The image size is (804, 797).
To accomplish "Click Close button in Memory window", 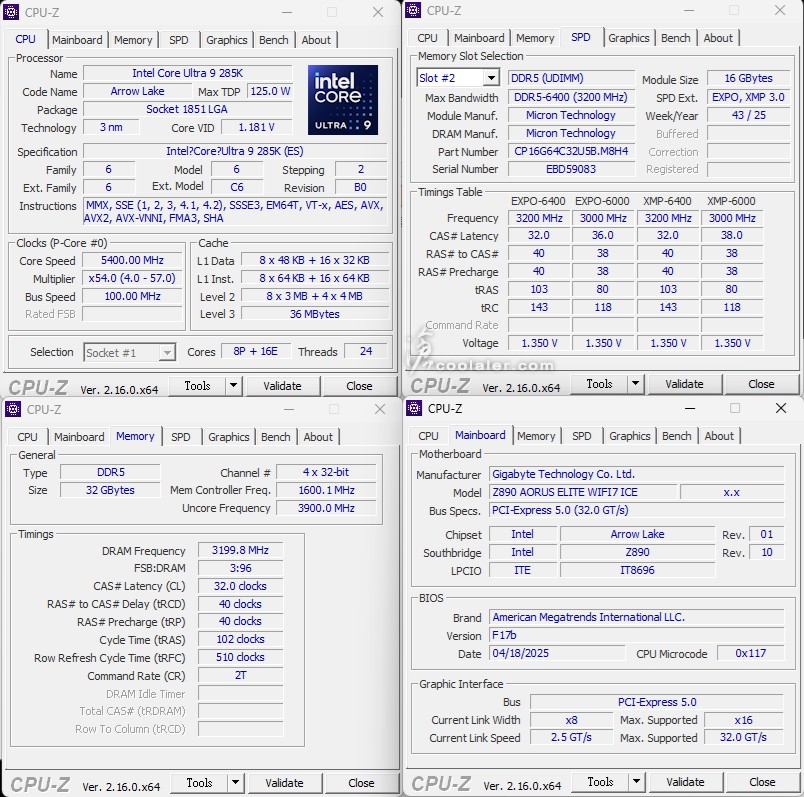I will (361, 783).
